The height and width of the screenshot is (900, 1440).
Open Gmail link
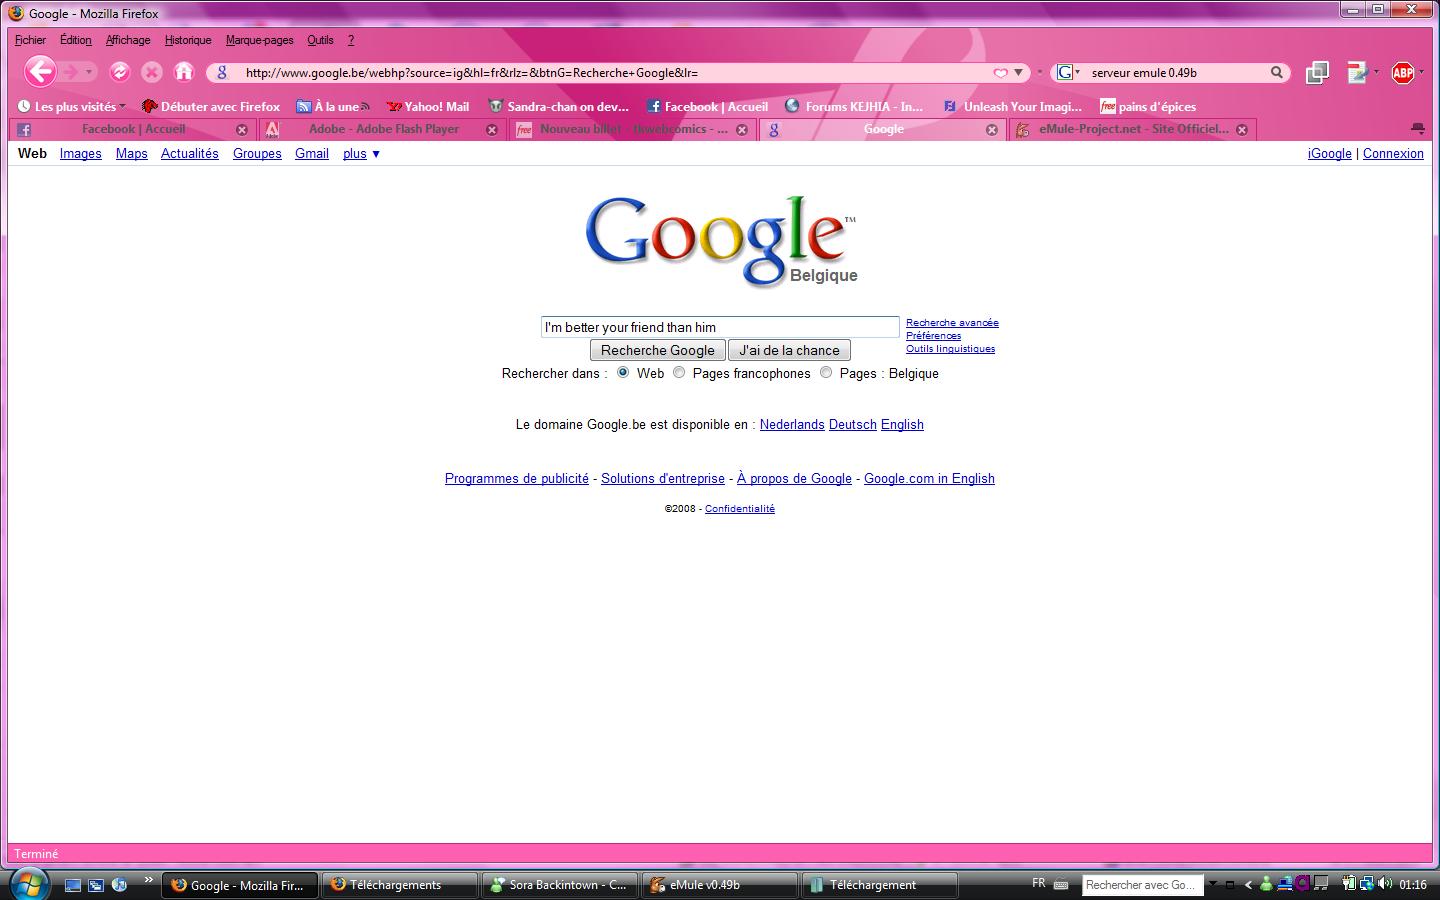(312, 154)
